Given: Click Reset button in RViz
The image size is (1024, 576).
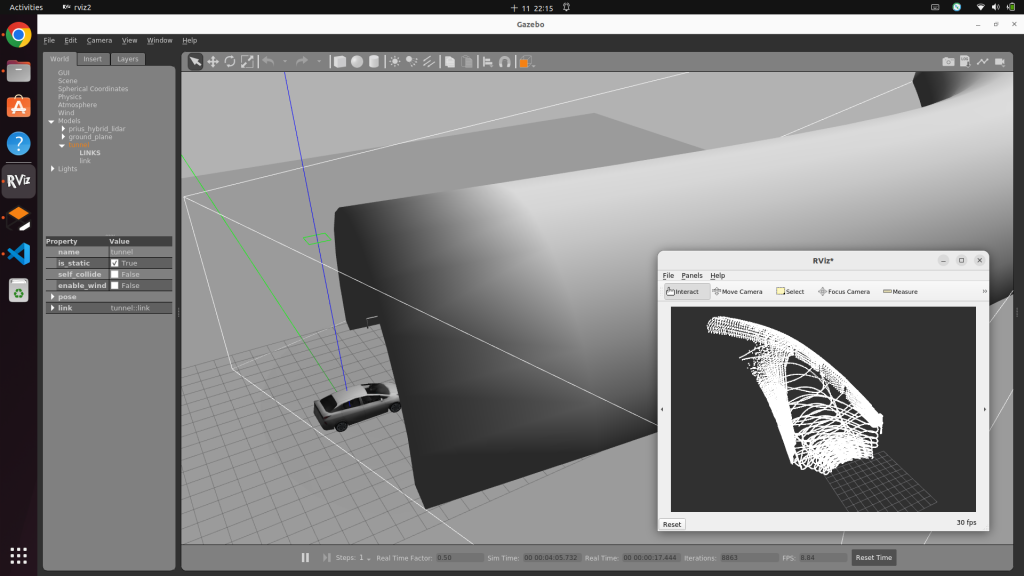Looking at the screenshot, I should click(671, 524).
